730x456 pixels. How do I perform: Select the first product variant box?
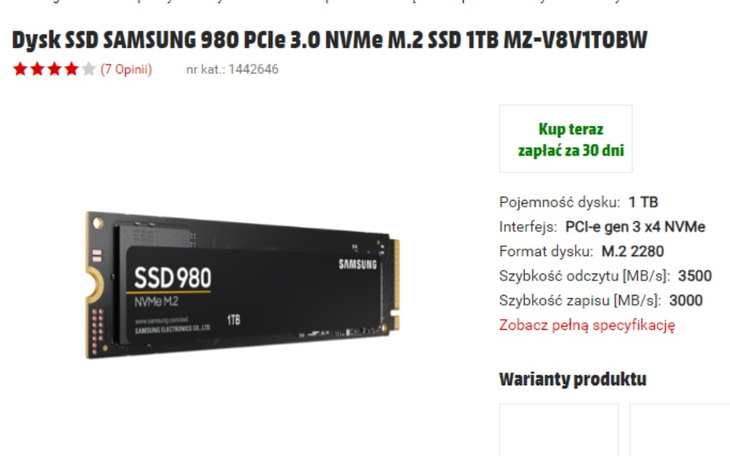coord(559,430)
